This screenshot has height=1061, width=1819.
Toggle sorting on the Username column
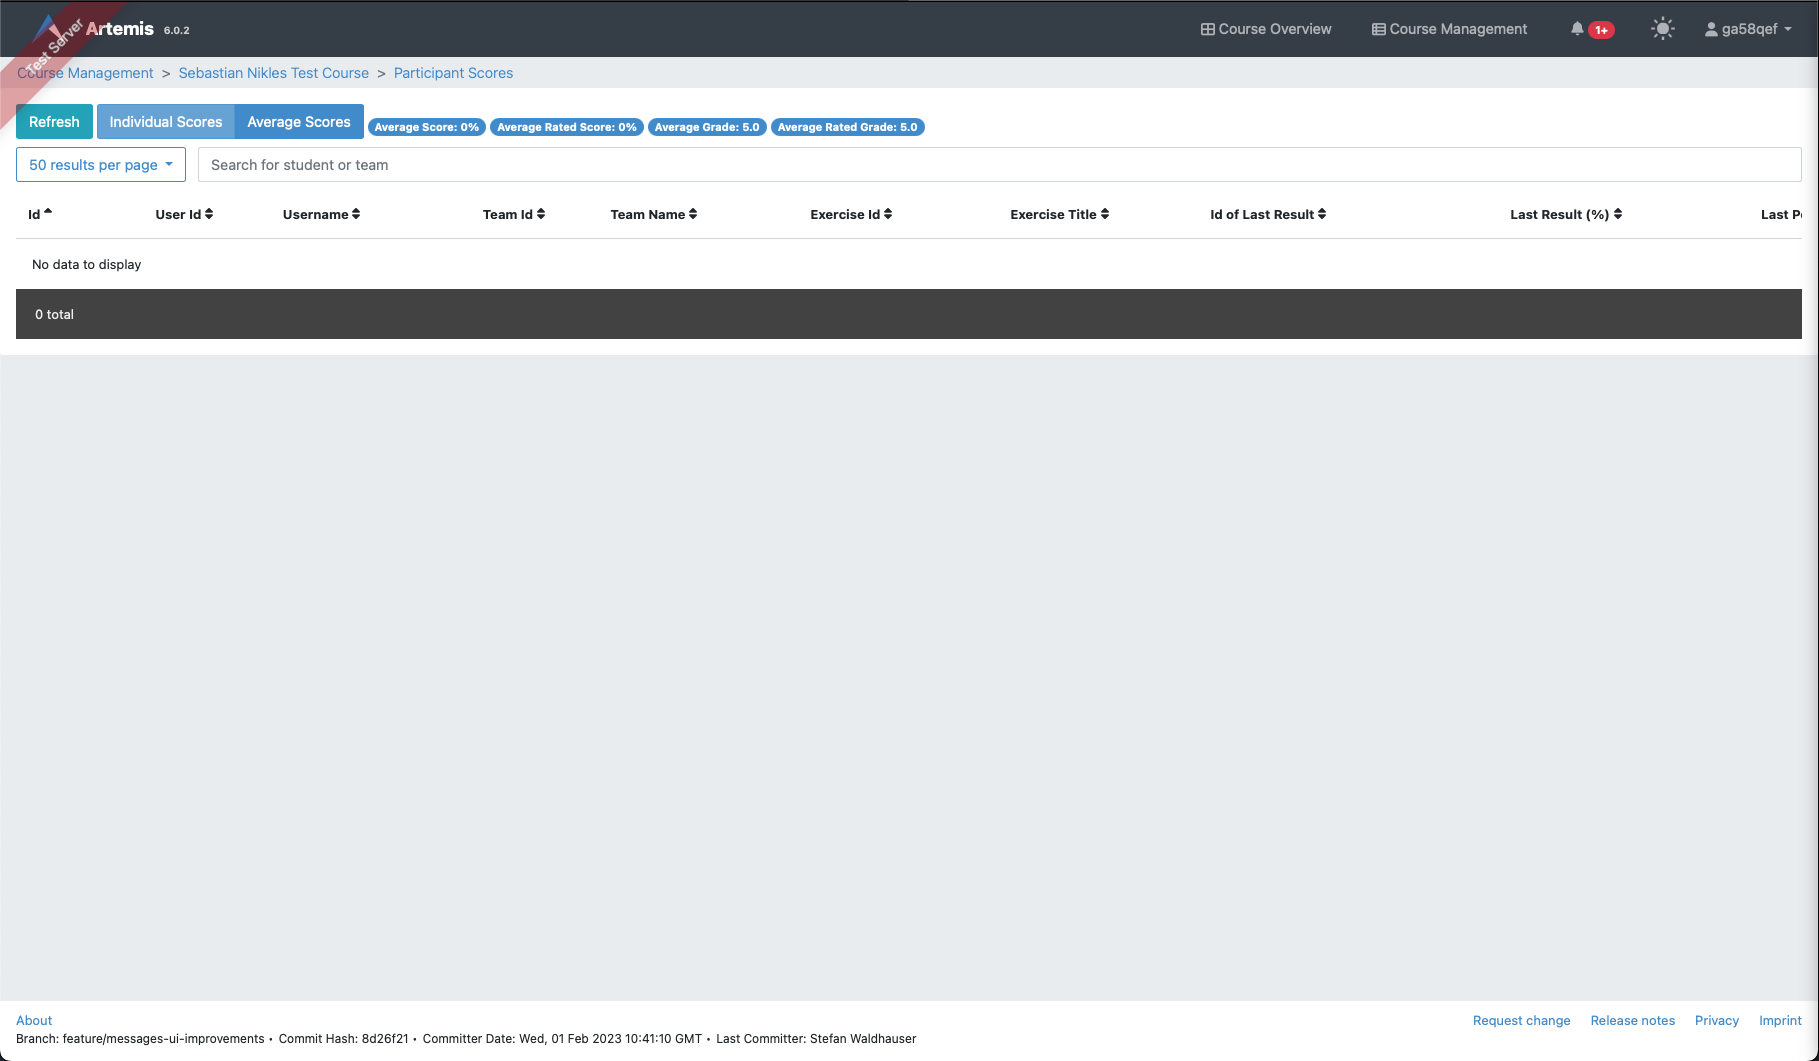(356, 213)
